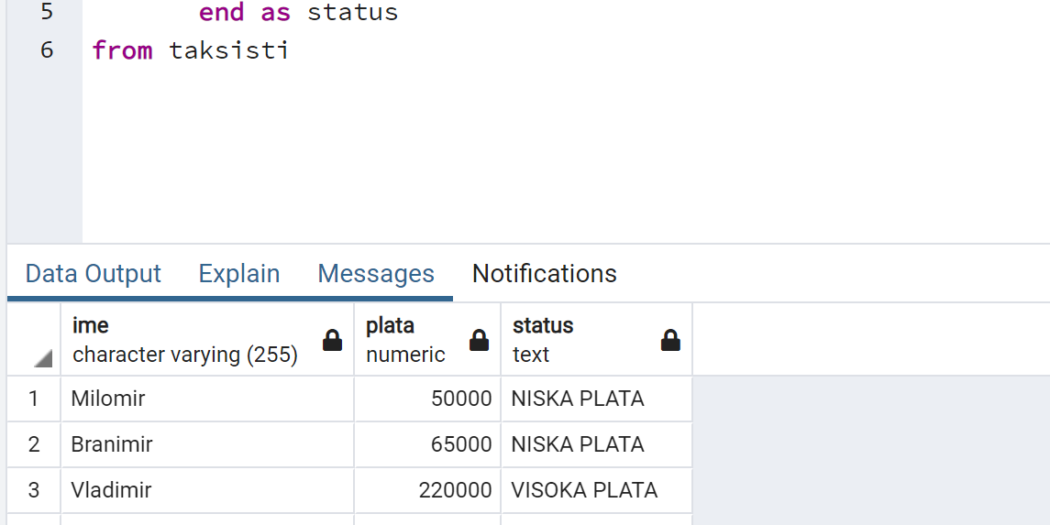
Task: Click line number 5 in editor gutter
Action: coord(46,12)
